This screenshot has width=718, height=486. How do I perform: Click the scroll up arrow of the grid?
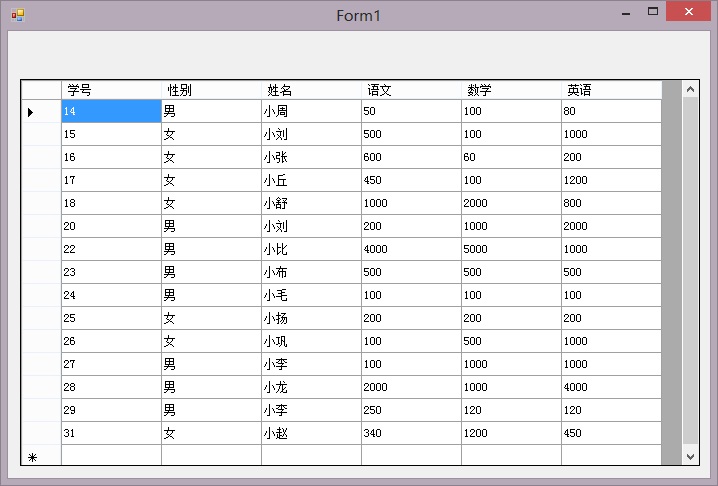point(690,90)
